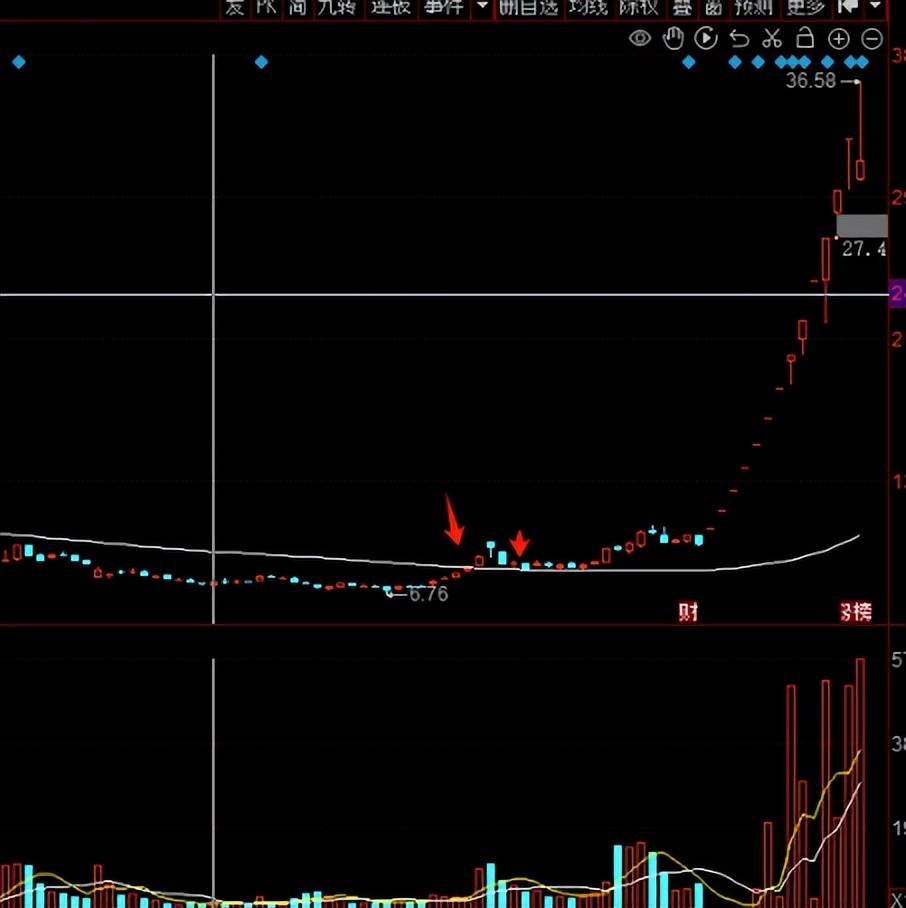The width and height of the screenshot is (906, 908).
Task: Click the gray price tag box
Action: coord(862,225)
